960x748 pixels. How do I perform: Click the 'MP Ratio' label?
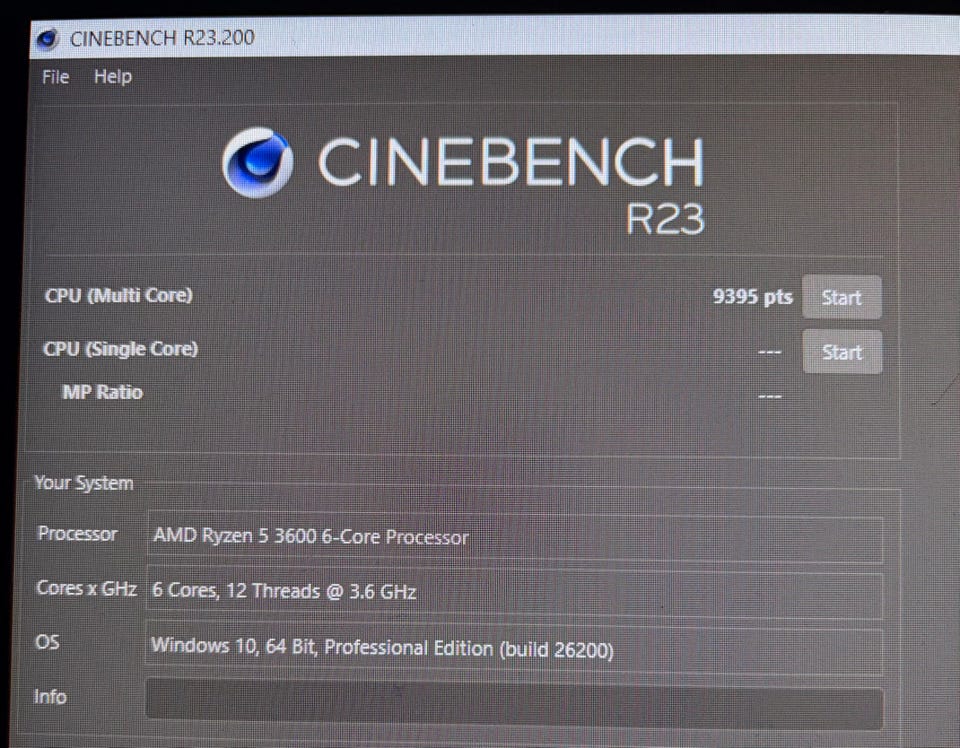103,392
